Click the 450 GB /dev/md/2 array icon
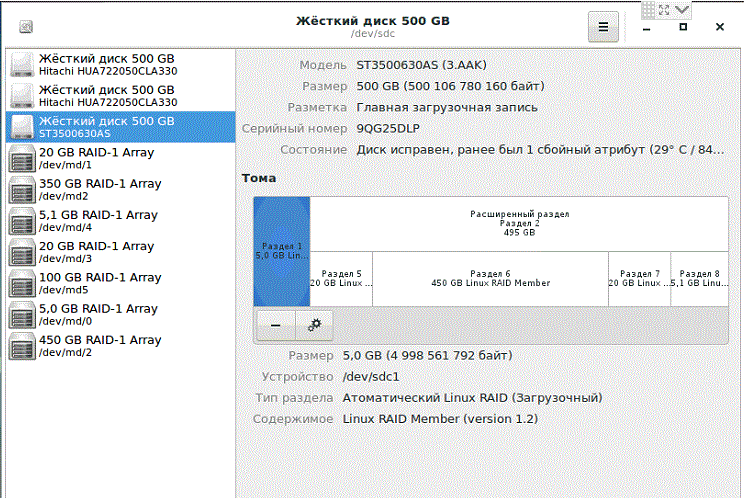The image size is (744, 498). pos(22,346)
